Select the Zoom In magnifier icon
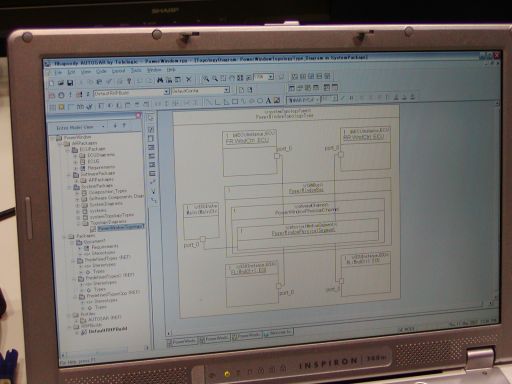 206,79
